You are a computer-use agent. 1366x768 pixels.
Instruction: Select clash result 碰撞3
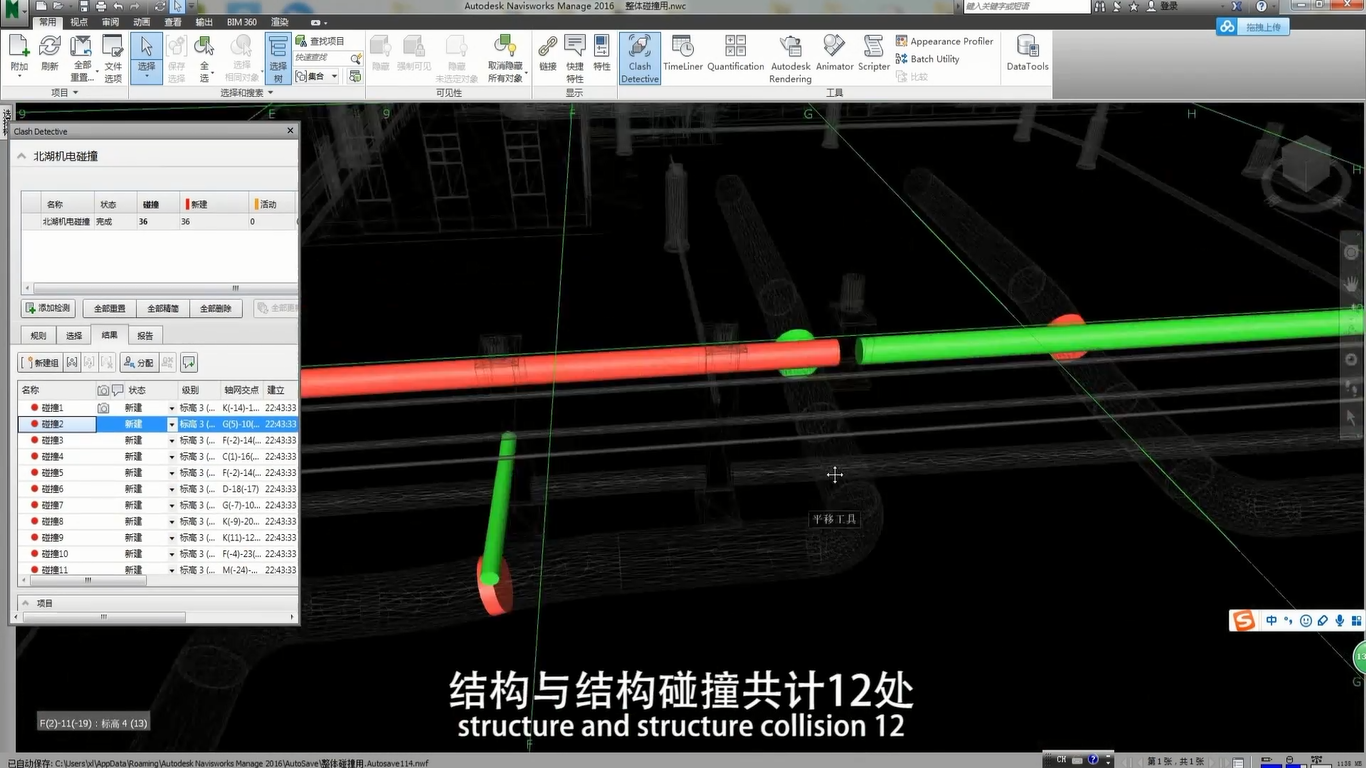[x=158, y=440]
